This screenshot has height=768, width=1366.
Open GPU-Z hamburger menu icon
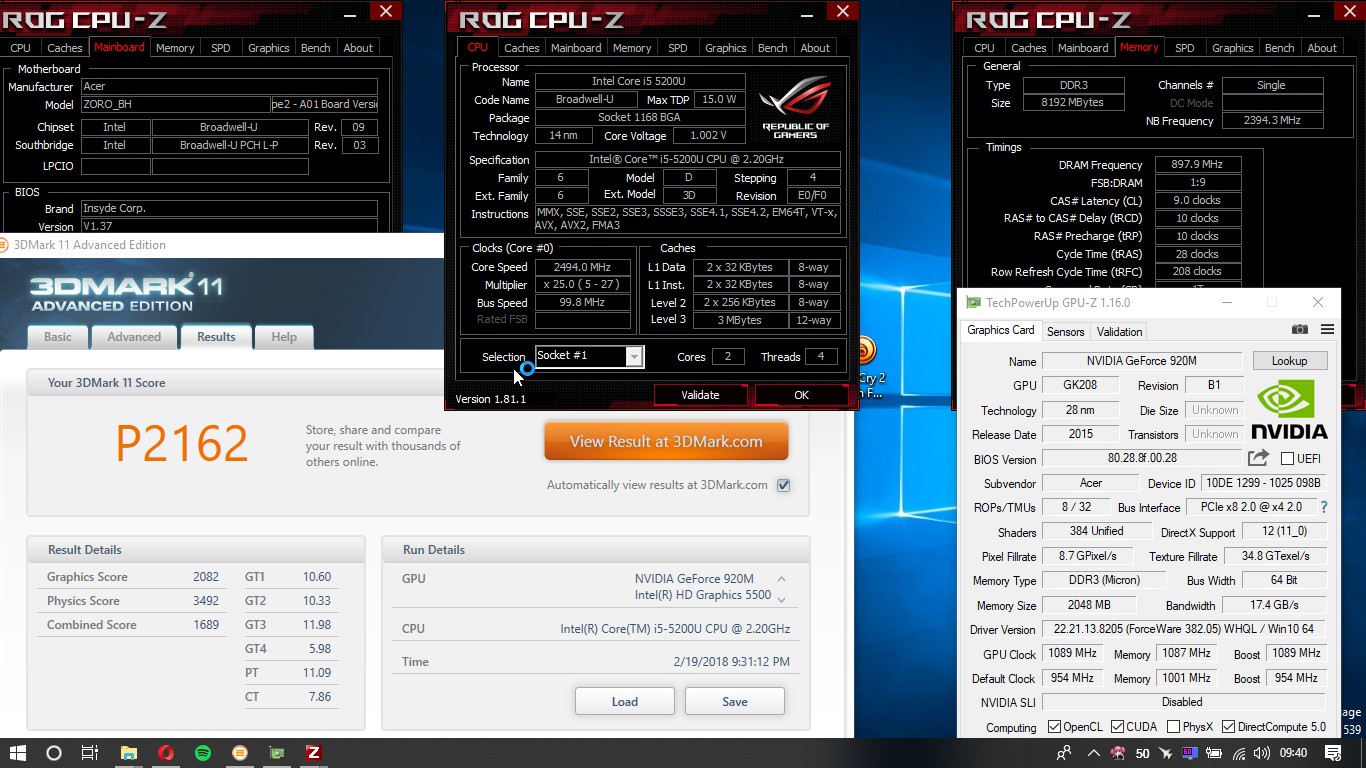click(1327, 330)
